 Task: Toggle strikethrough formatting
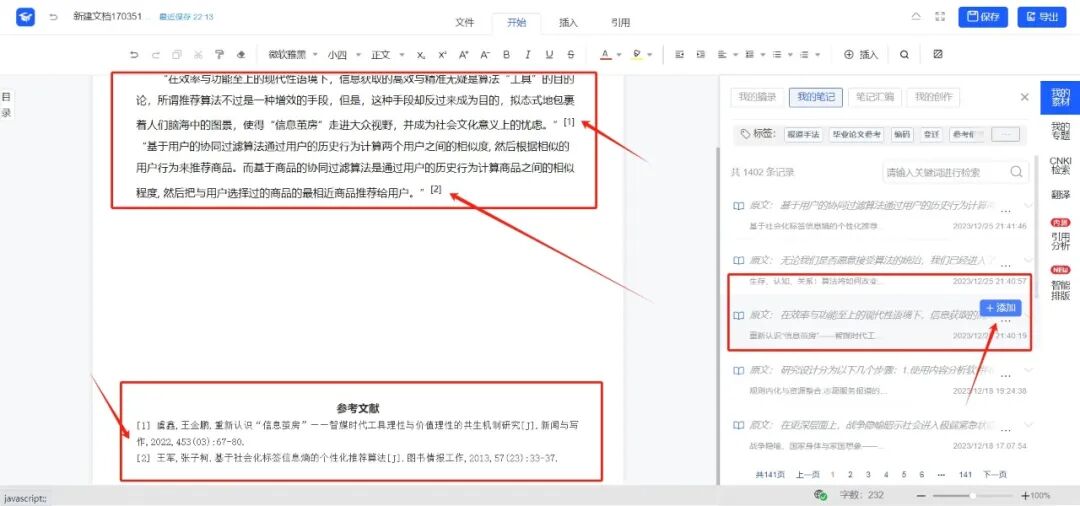(570, 54)
